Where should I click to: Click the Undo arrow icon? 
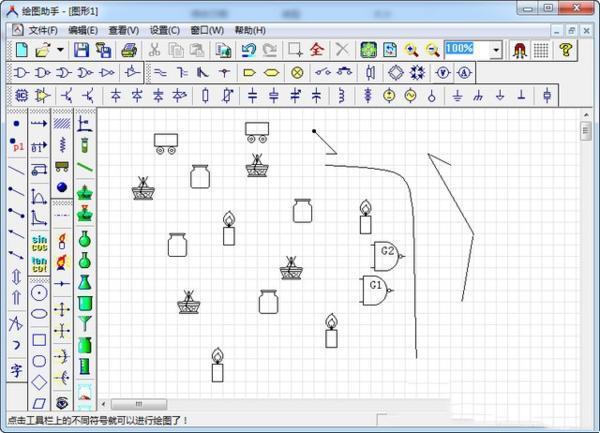point(248,49)
